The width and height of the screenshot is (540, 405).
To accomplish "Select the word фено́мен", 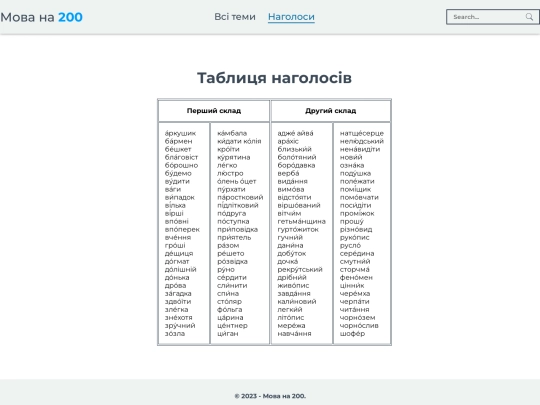I will click(356, 278).
